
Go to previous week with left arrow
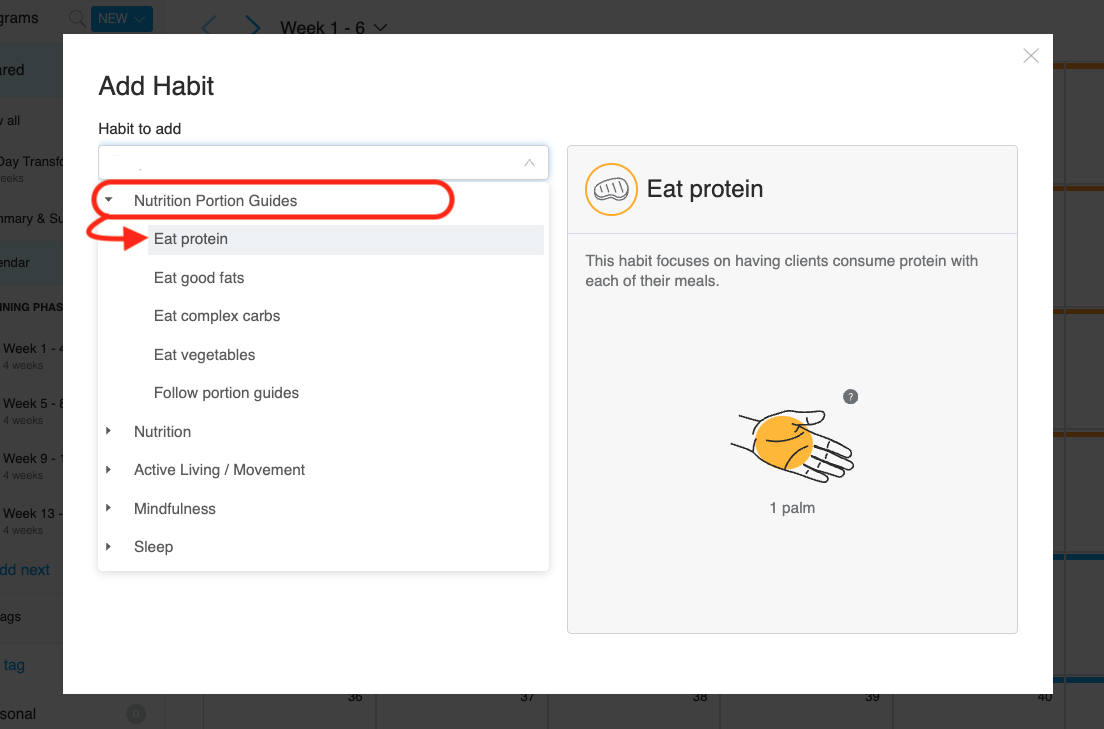point(208,27)
